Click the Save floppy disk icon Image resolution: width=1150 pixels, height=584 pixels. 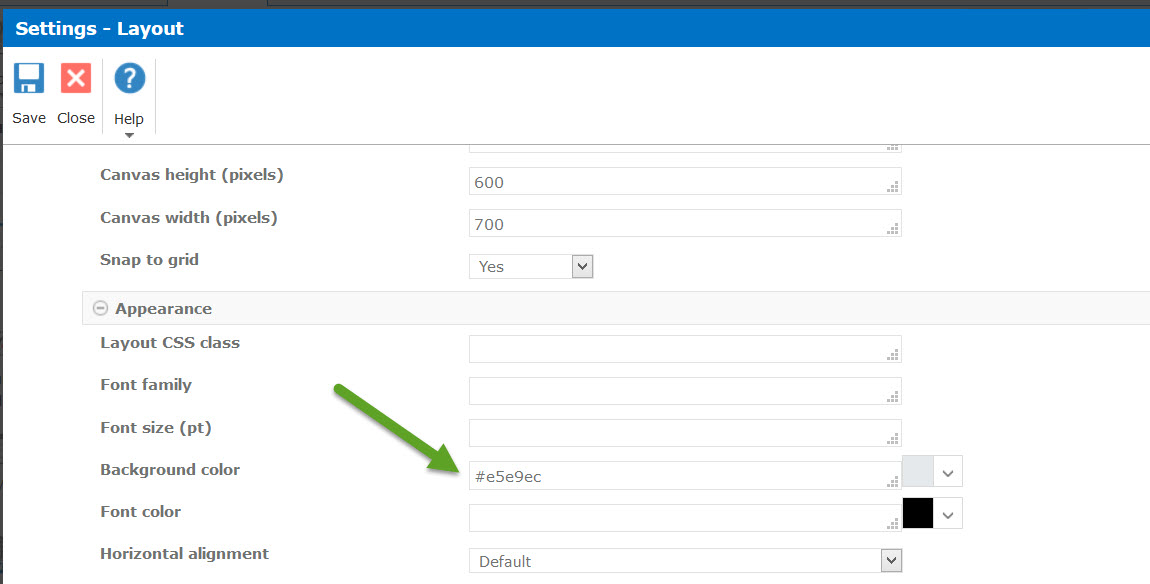[29, 78]
